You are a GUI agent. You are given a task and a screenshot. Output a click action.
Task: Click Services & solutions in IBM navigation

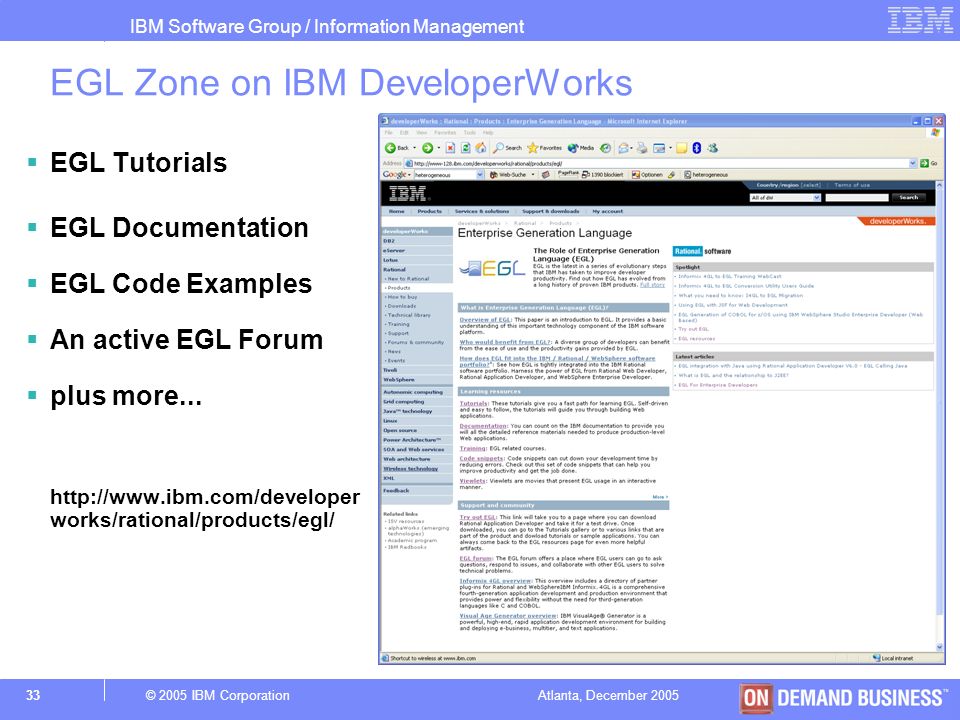pyautogui.click(x=481, y=211)
